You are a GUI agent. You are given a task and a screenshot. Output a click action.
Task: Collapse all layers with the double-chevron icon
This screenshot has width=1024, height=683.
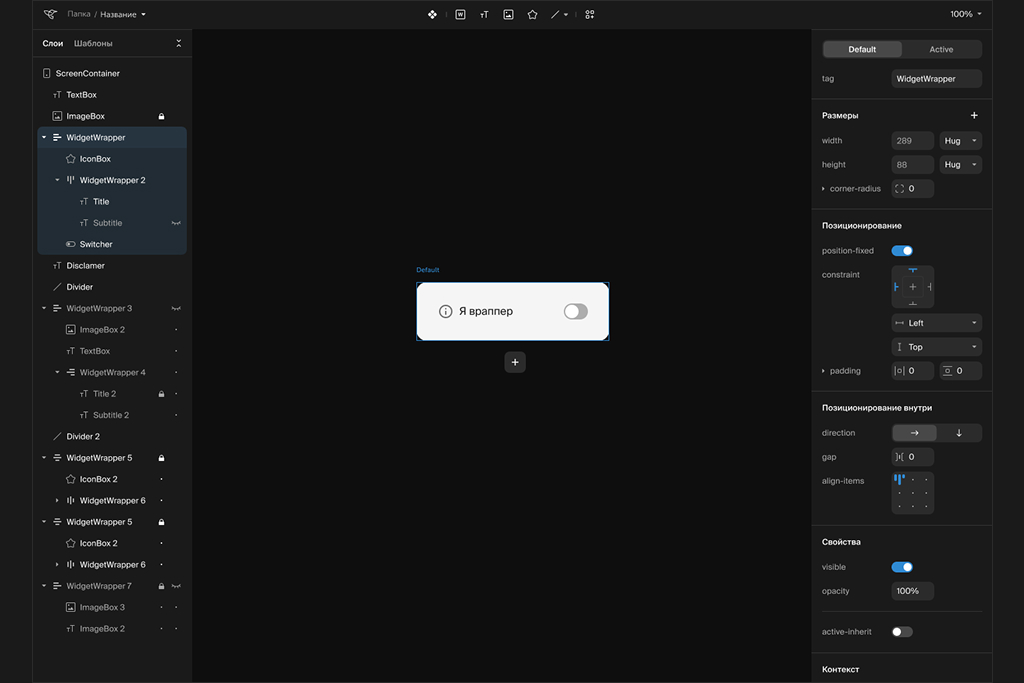[x=178, y=44]
